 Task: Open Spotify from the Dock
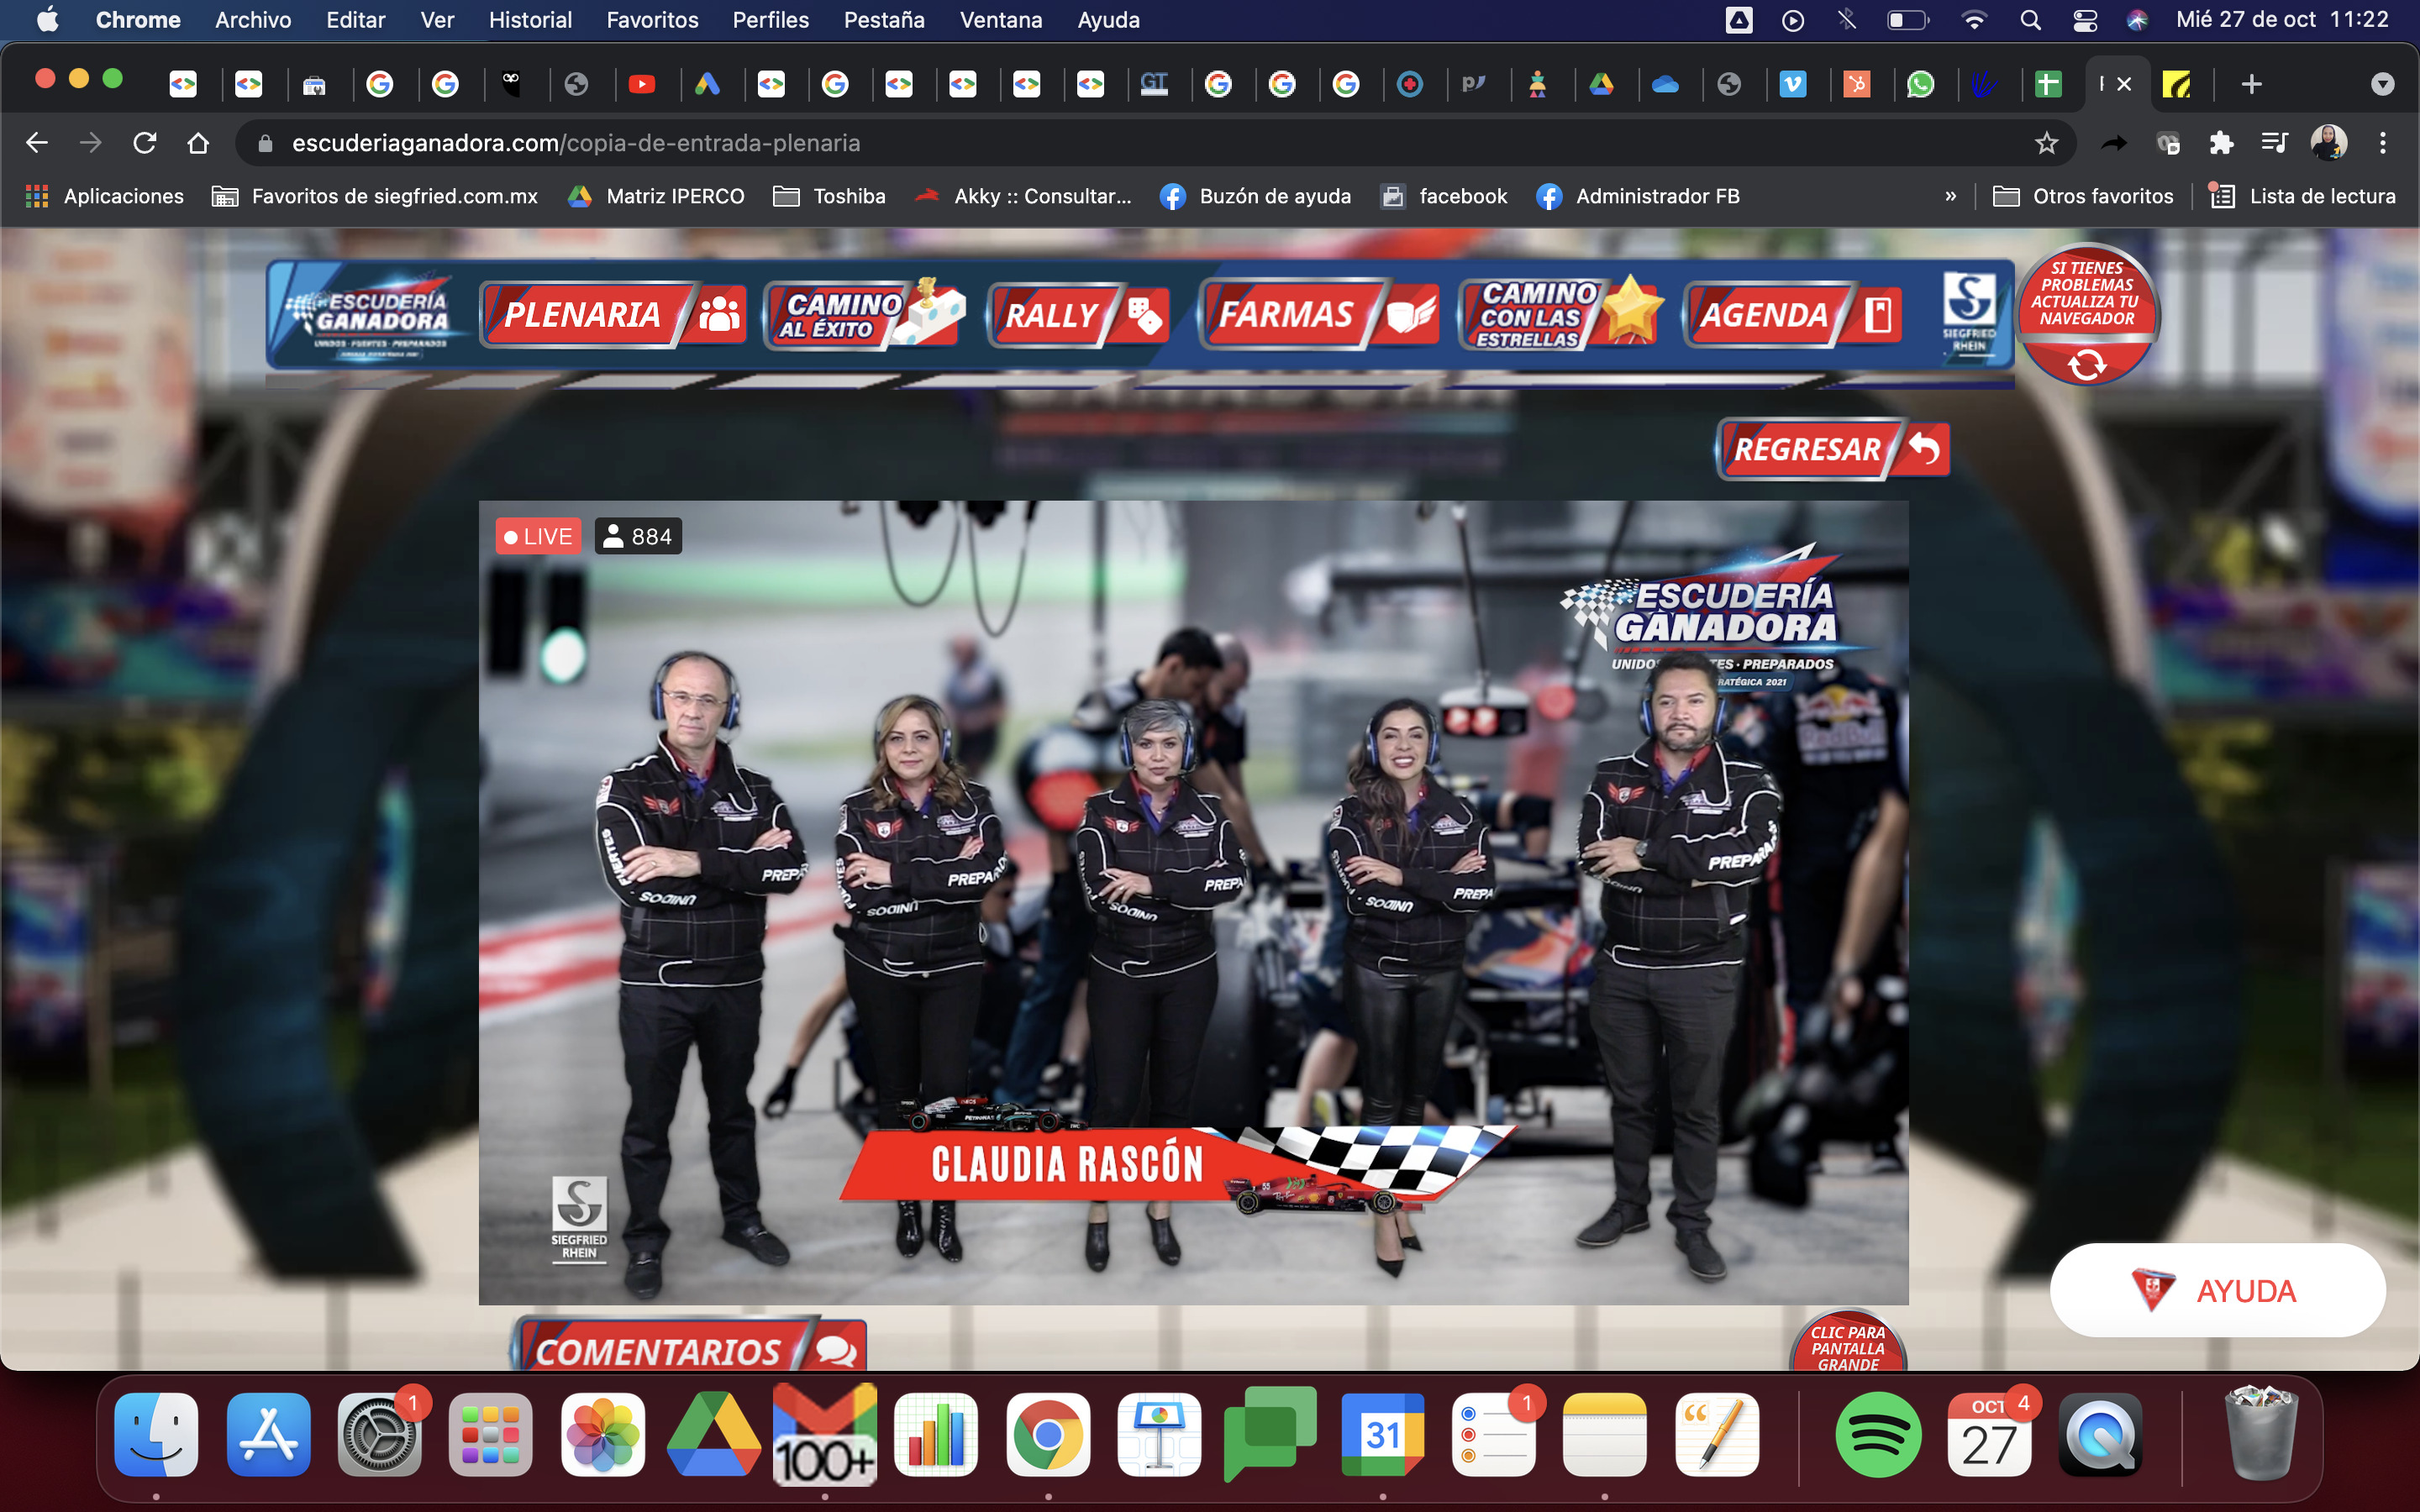point(1878,1434)
